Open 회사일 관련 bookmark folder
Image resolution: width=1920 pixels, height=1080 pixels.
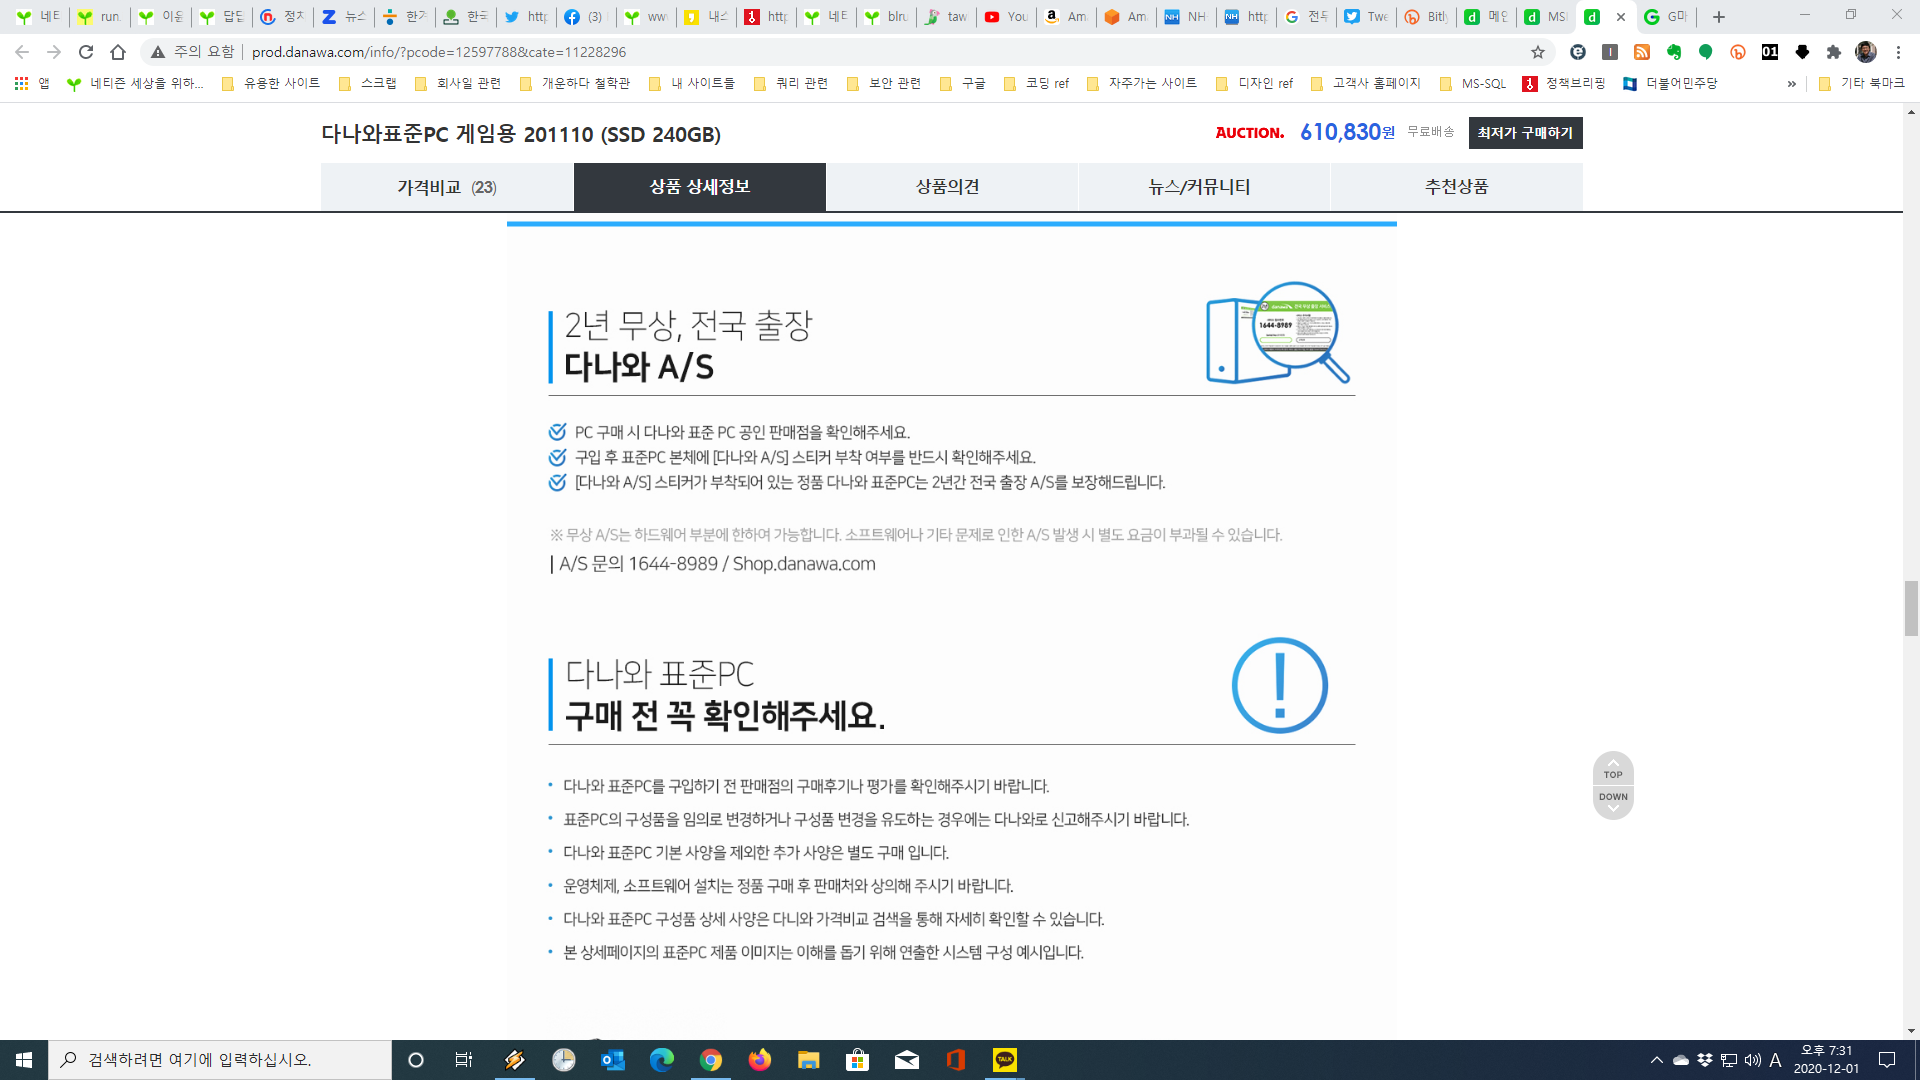[x=457, y=84]
